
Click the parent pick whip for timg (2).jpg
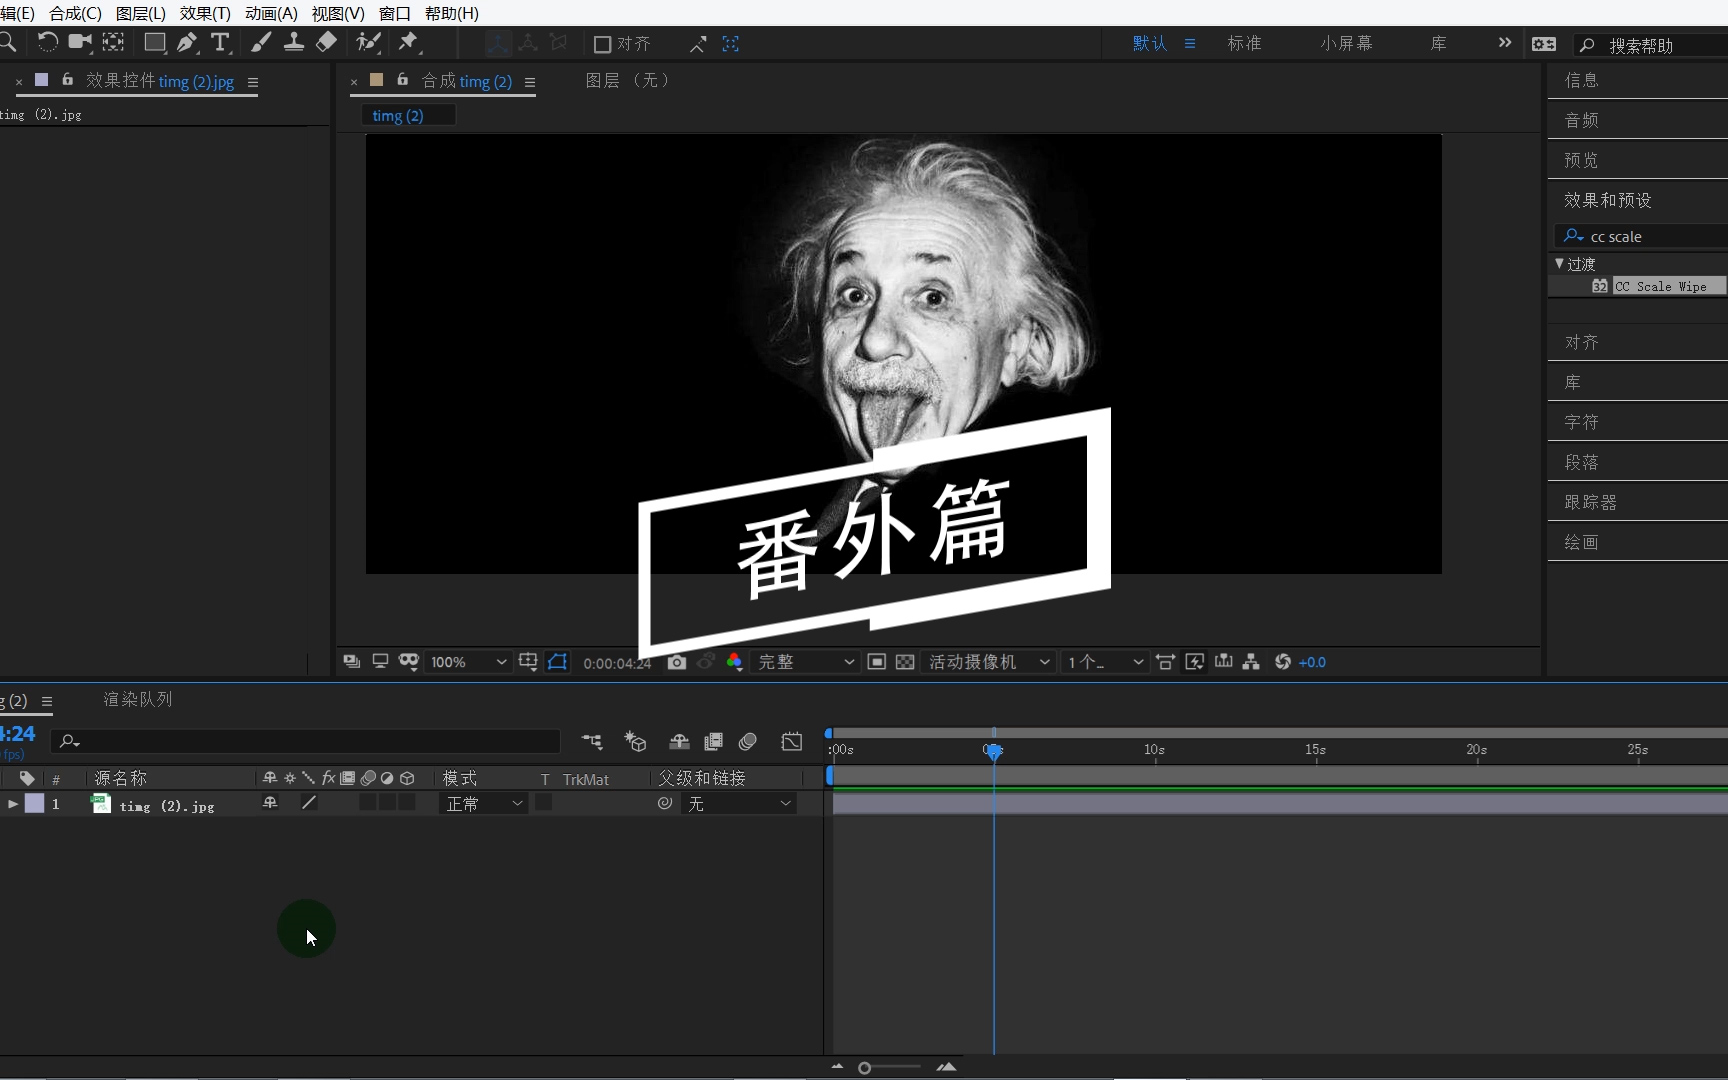[x=665, y=803]
